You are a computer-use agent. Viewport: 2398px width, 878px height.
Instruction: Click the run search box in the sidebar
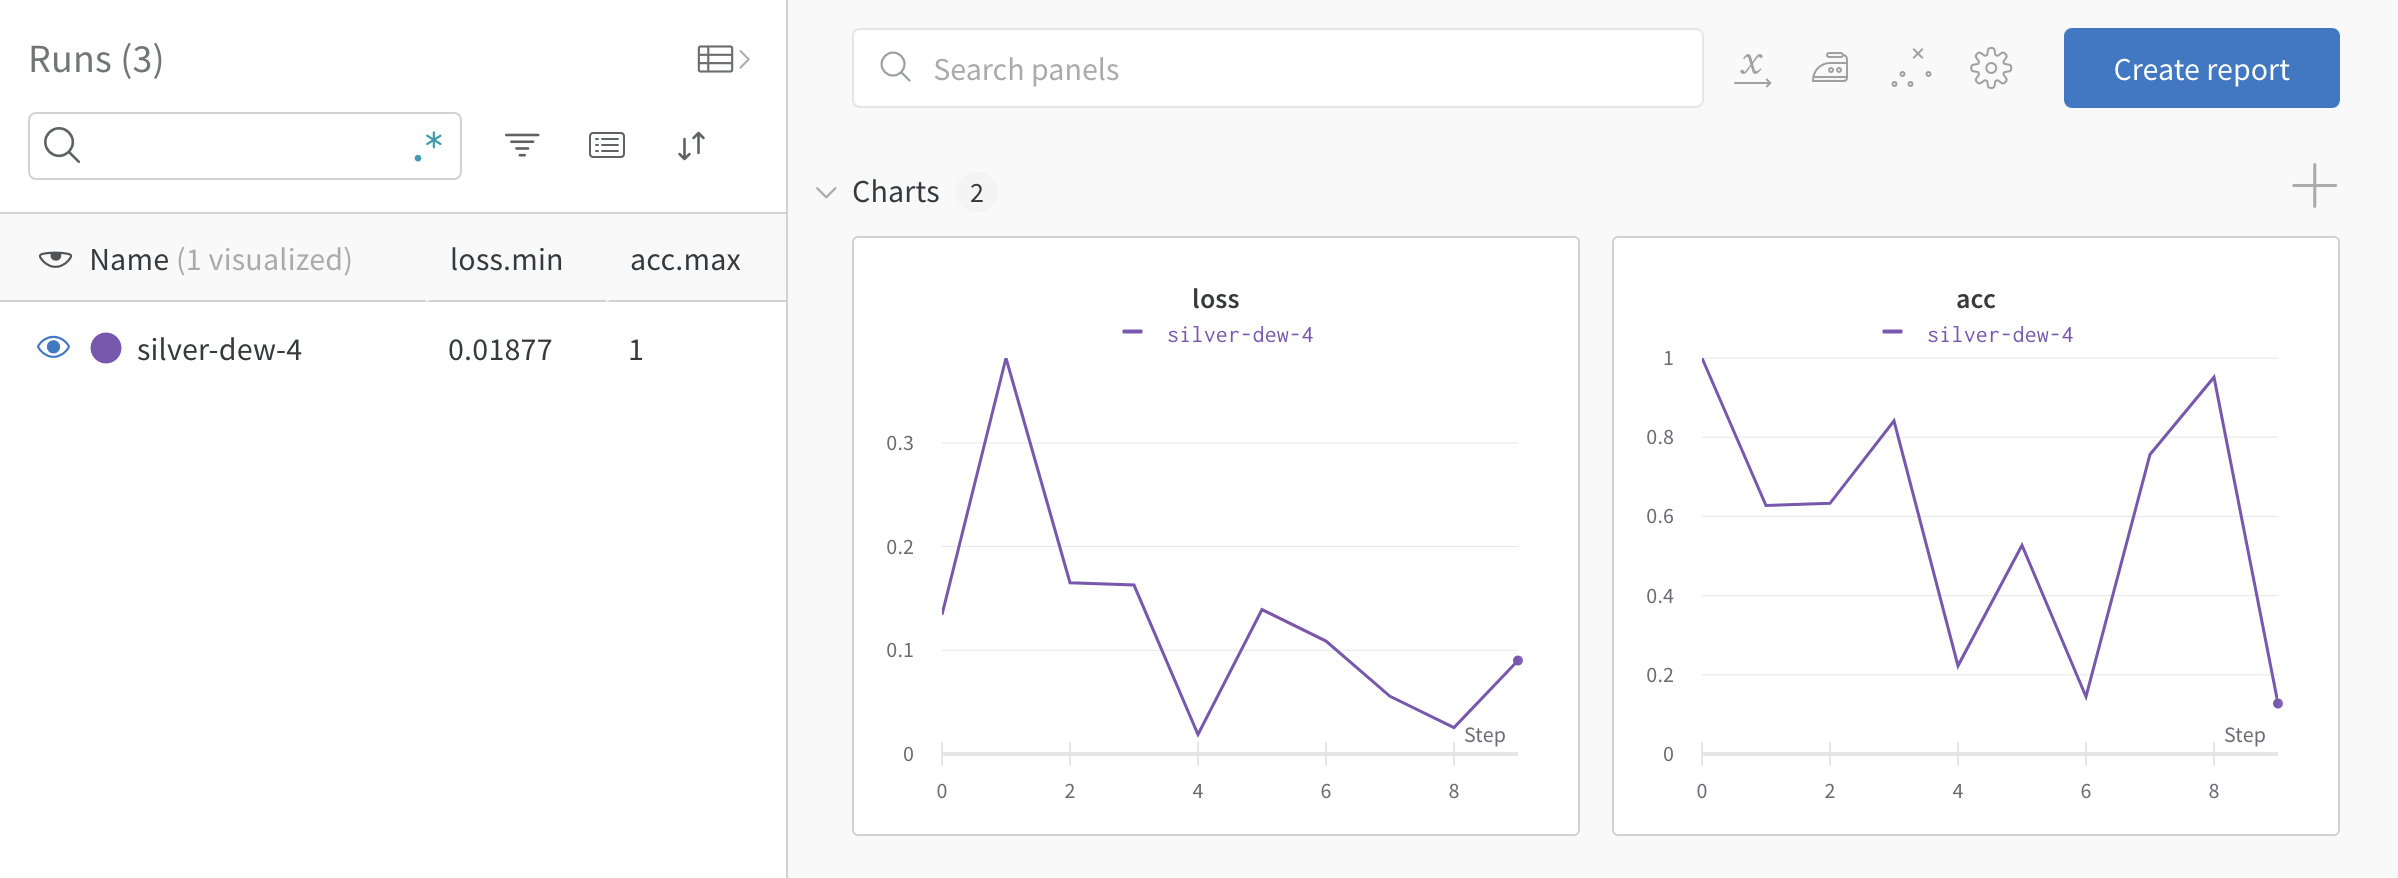pyautogui.click(x=230, y=145)
